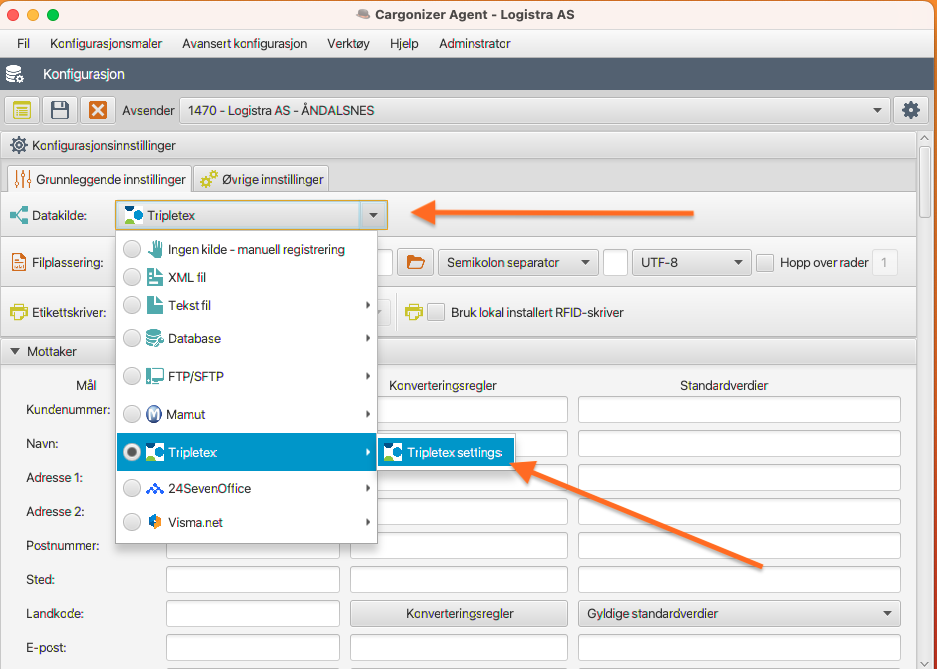Open the Datakilde dropdown arrow
Image resolution: width=937 pixels, height=669 pixels.
click(x=373, y=216)
